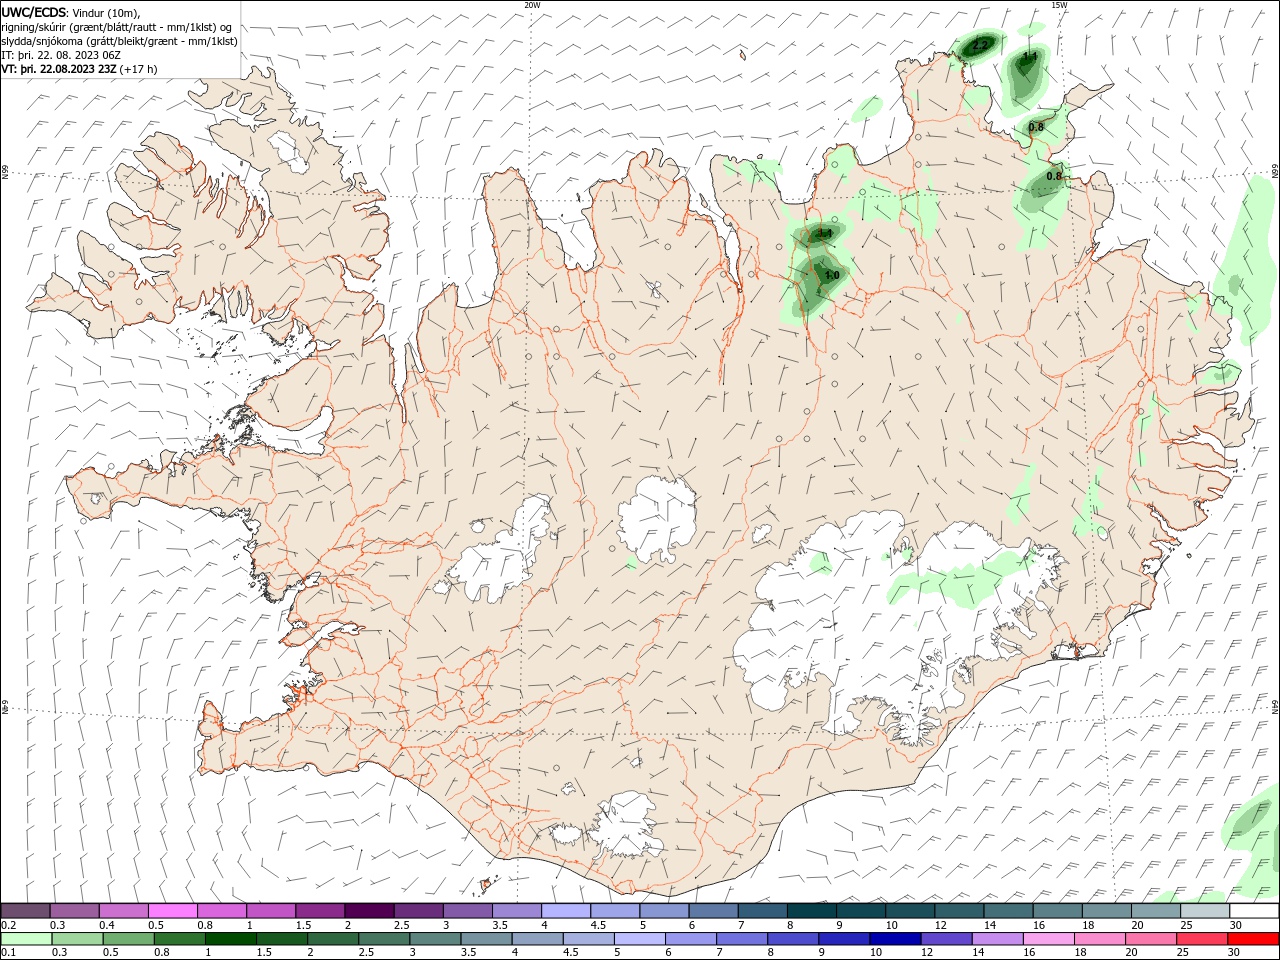This screenshot has width=1280, height=960.
Task: Select the bright red swatch on rain scale
Action: point(1253,939)
